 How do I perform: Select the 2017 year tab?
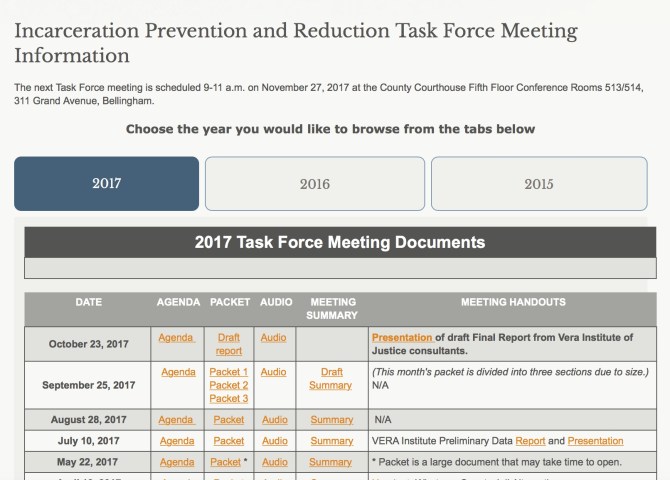click(x=106, y=183)
